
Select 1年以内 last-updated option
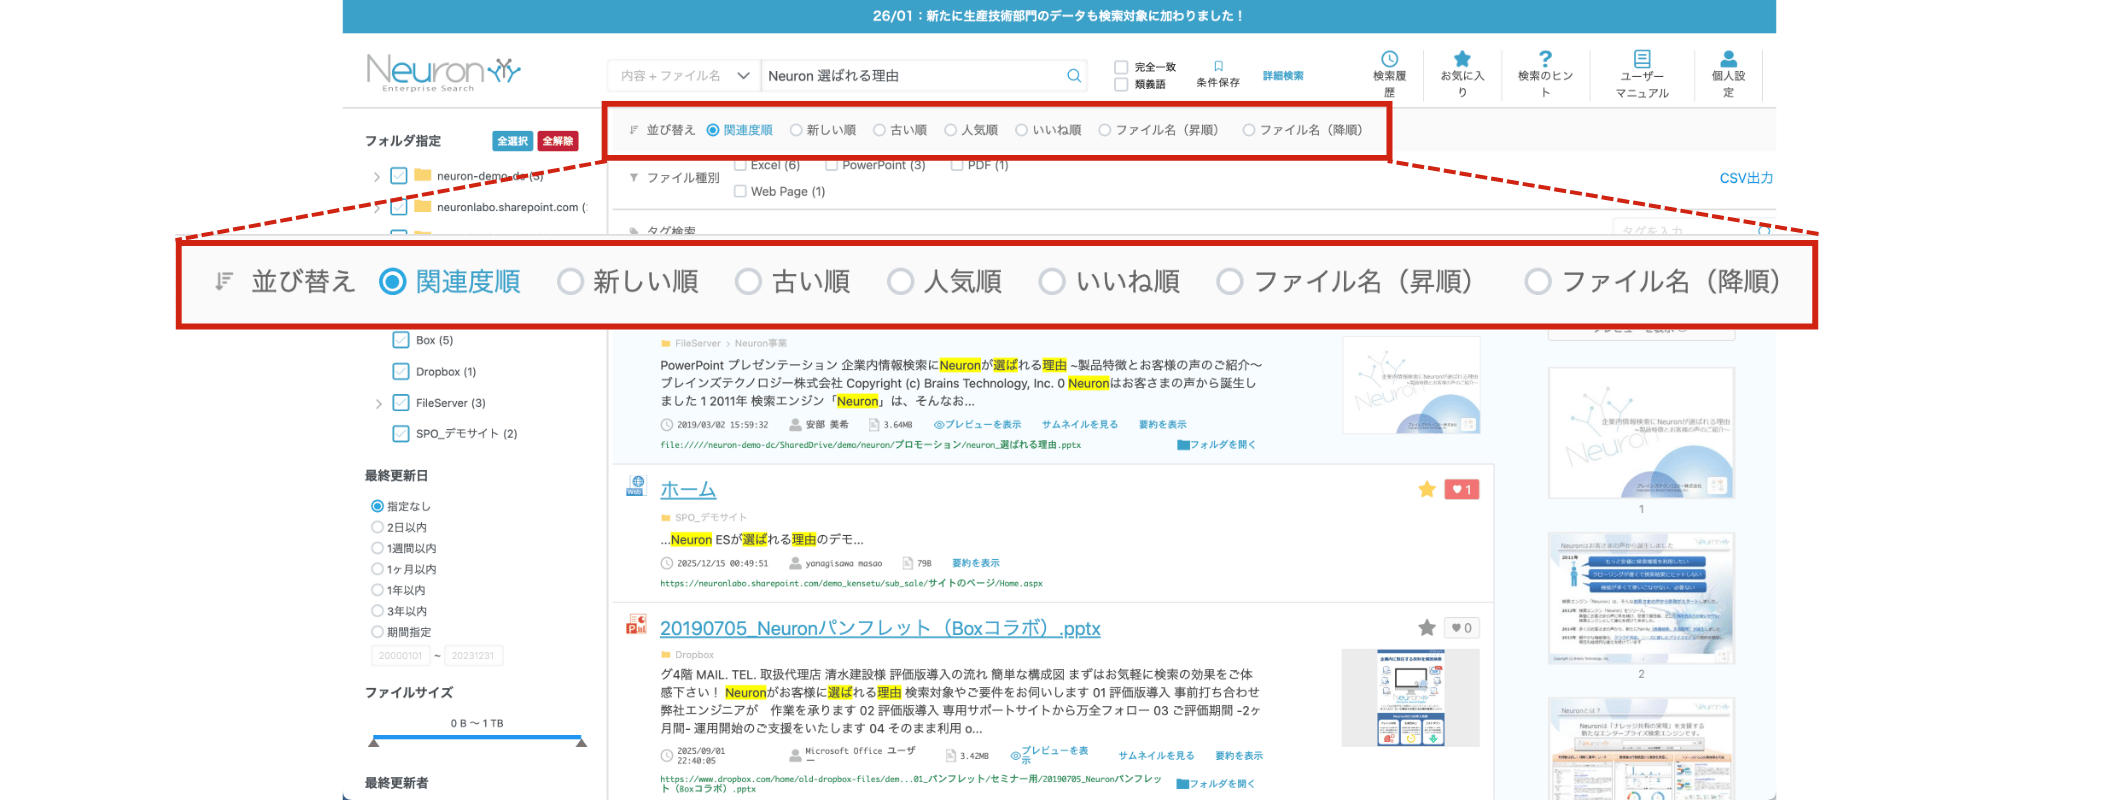tap(377, 590)
